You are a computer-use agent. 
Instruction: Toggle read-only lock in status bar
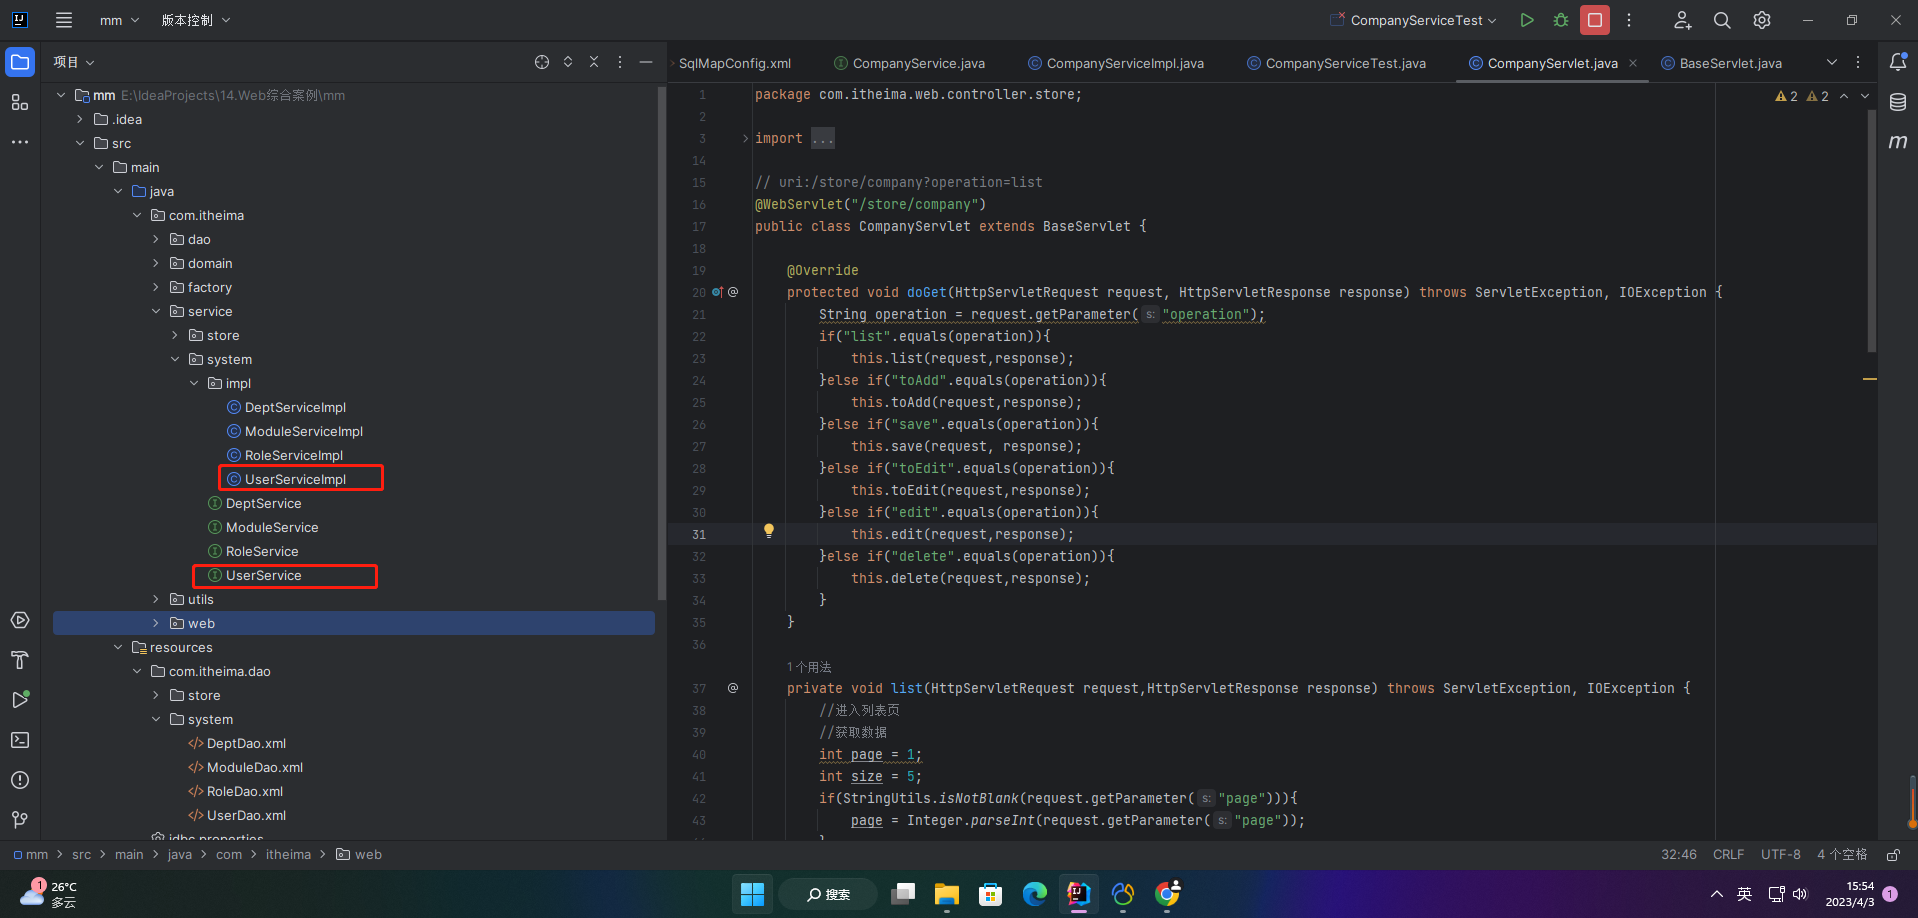(1893, 855)
